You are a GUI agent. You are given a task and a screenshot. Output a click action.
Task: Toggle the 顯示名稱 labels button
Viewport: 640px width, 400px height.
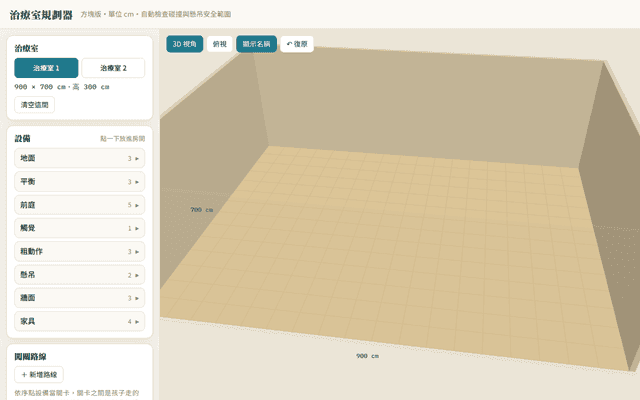[256, 44]
